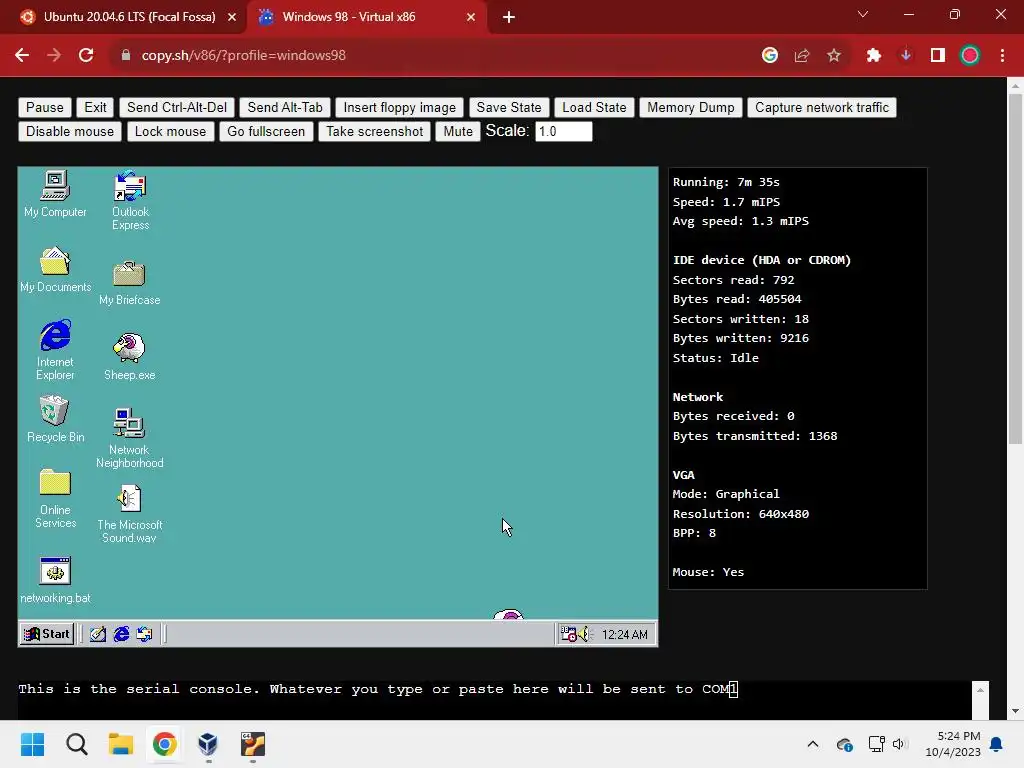
Task: Open the Extensions puzzle menu
Action: point(874,56)
